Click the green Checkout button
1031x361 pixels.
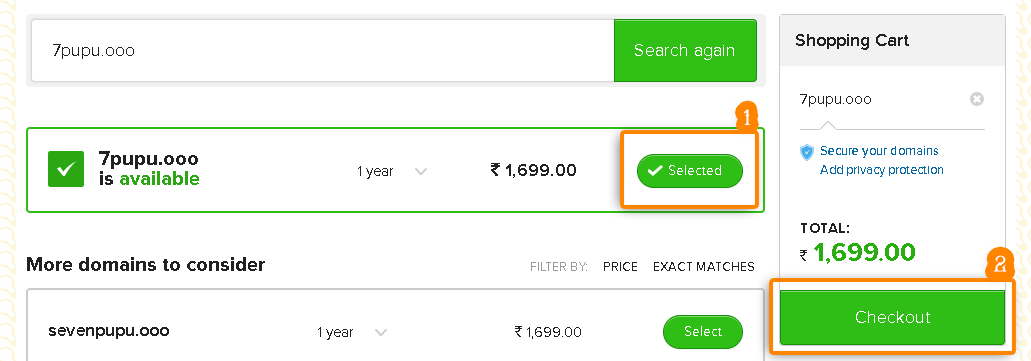892,317
